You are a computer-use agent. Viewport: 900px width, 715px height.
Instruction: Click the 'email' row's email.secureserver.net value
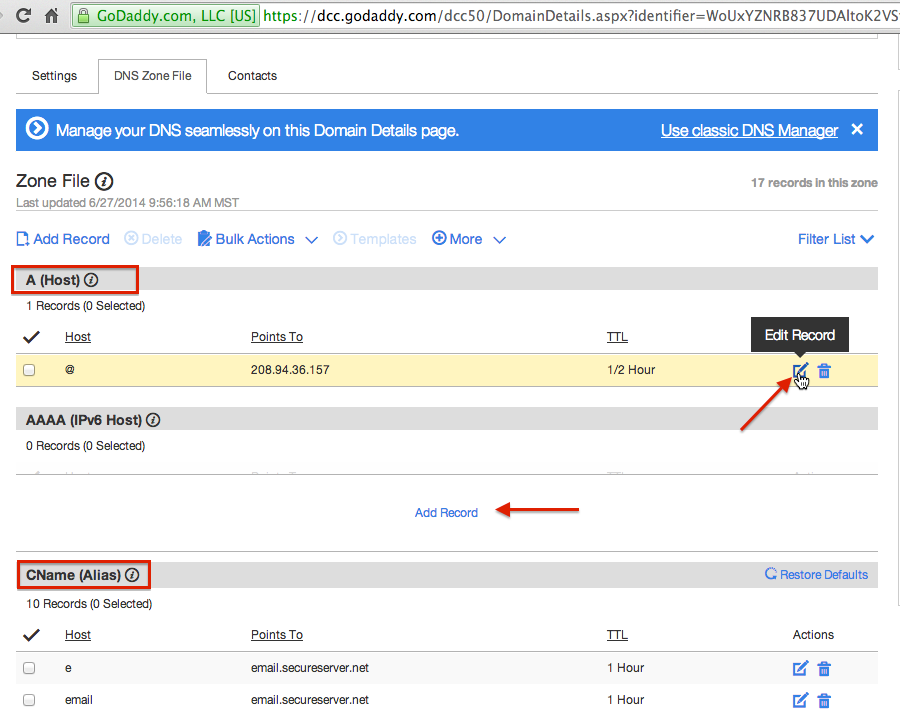310,700
